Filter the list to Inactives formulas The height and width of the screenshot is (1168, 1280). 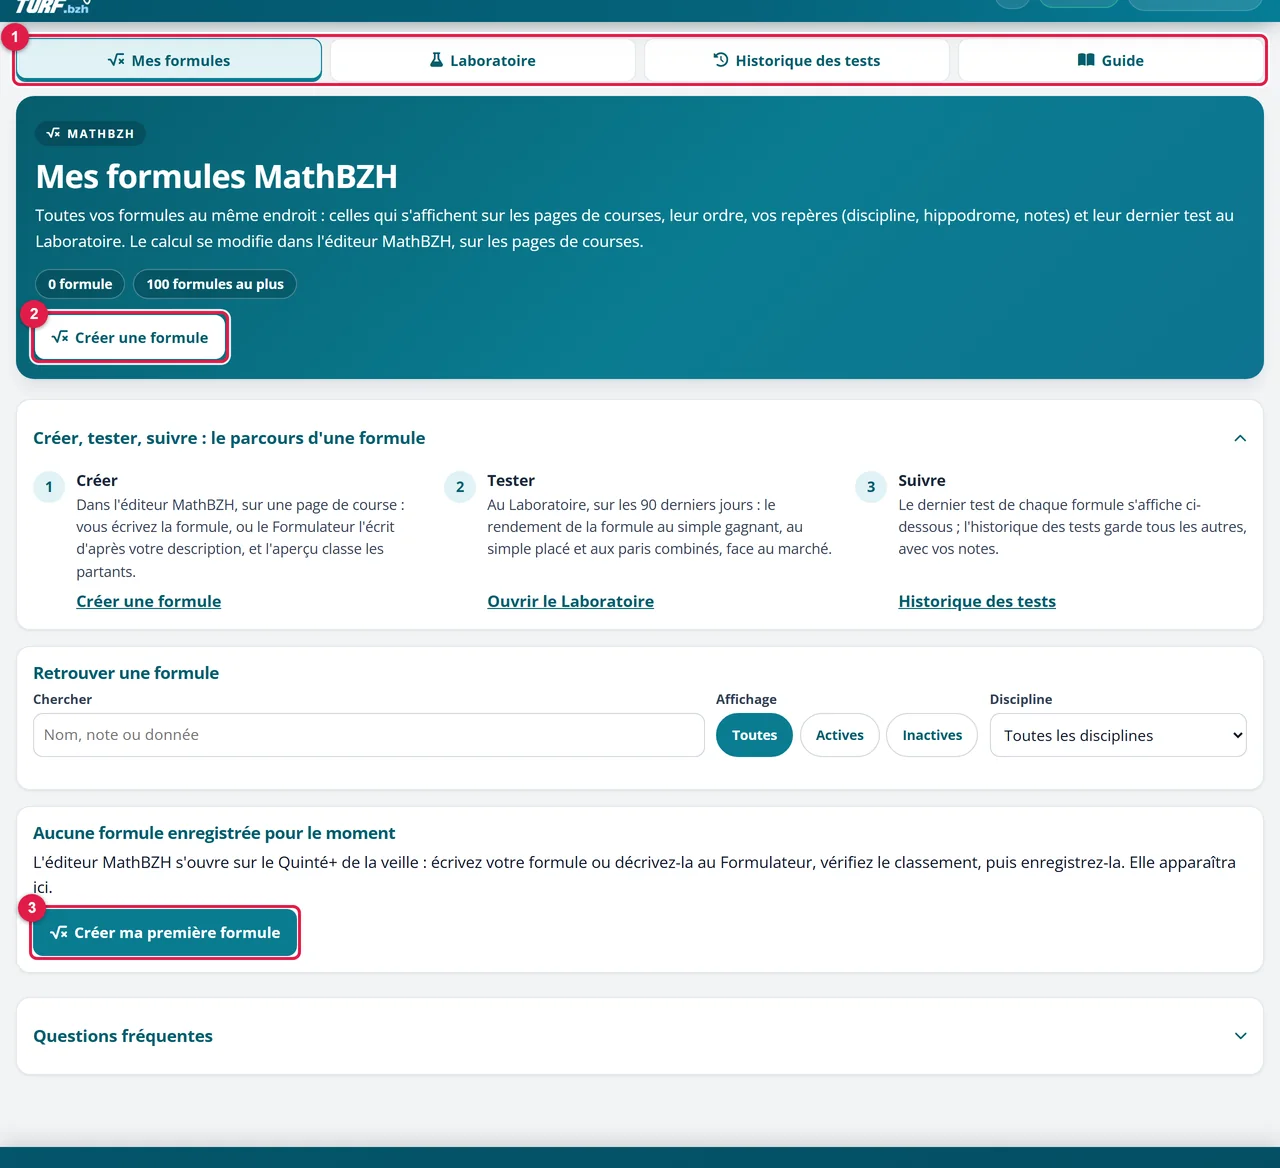click(932, 735)
